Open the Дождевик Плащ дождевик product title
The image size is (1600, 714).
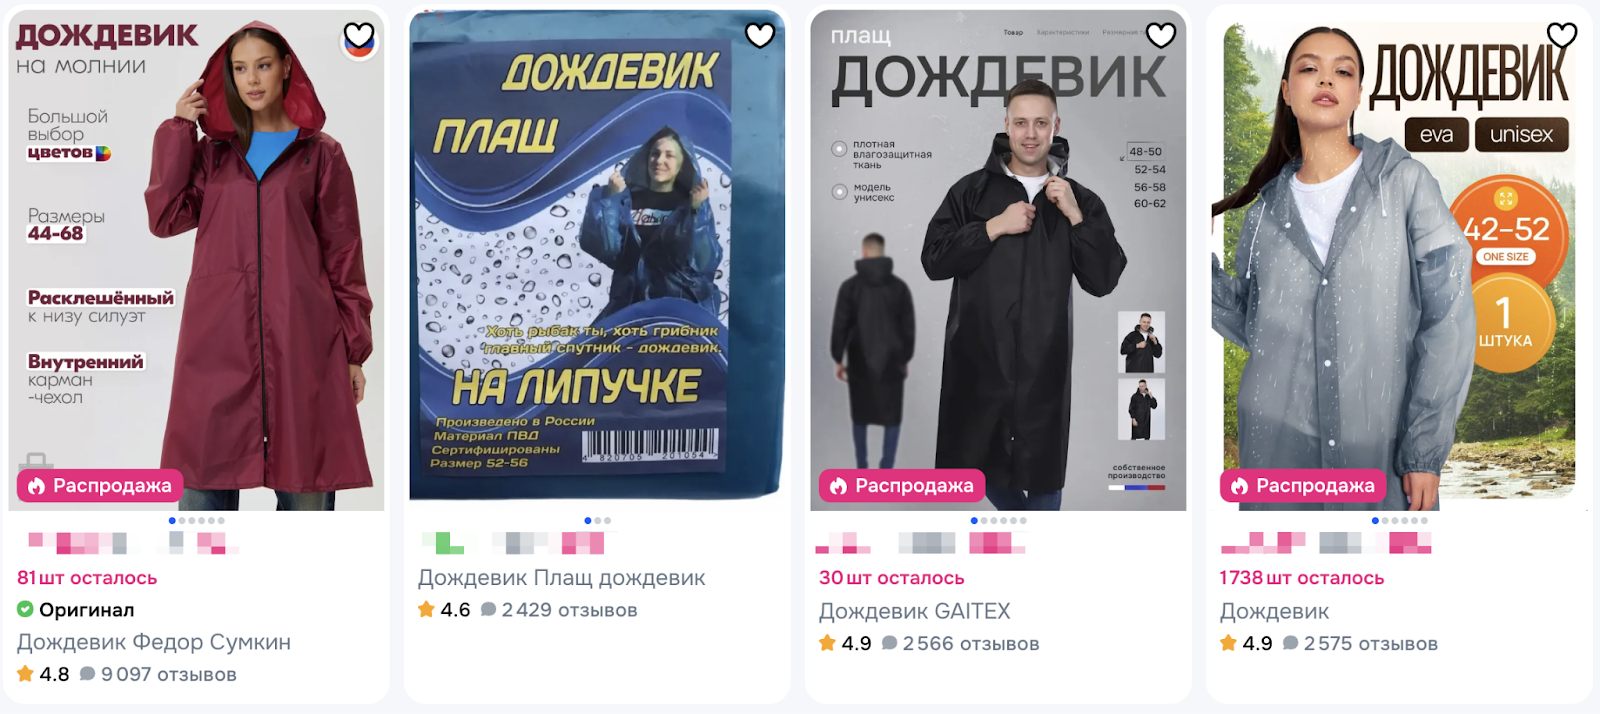[562, 578]
